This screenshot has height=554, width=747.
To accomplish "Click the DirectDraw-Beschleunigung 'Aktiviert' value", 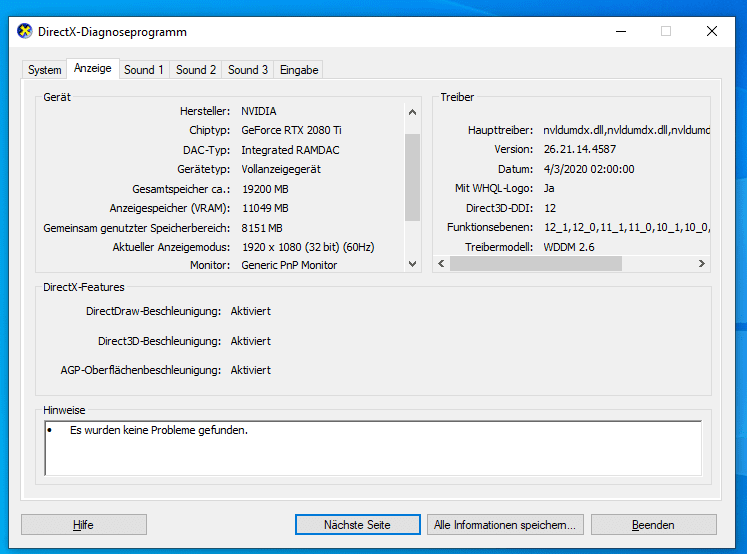I will coord(251,311).
